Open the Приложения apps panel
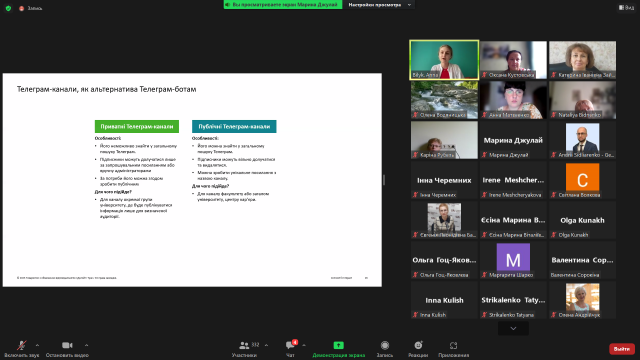Screen dimensions: 640x360 click(x=453, y=349)
